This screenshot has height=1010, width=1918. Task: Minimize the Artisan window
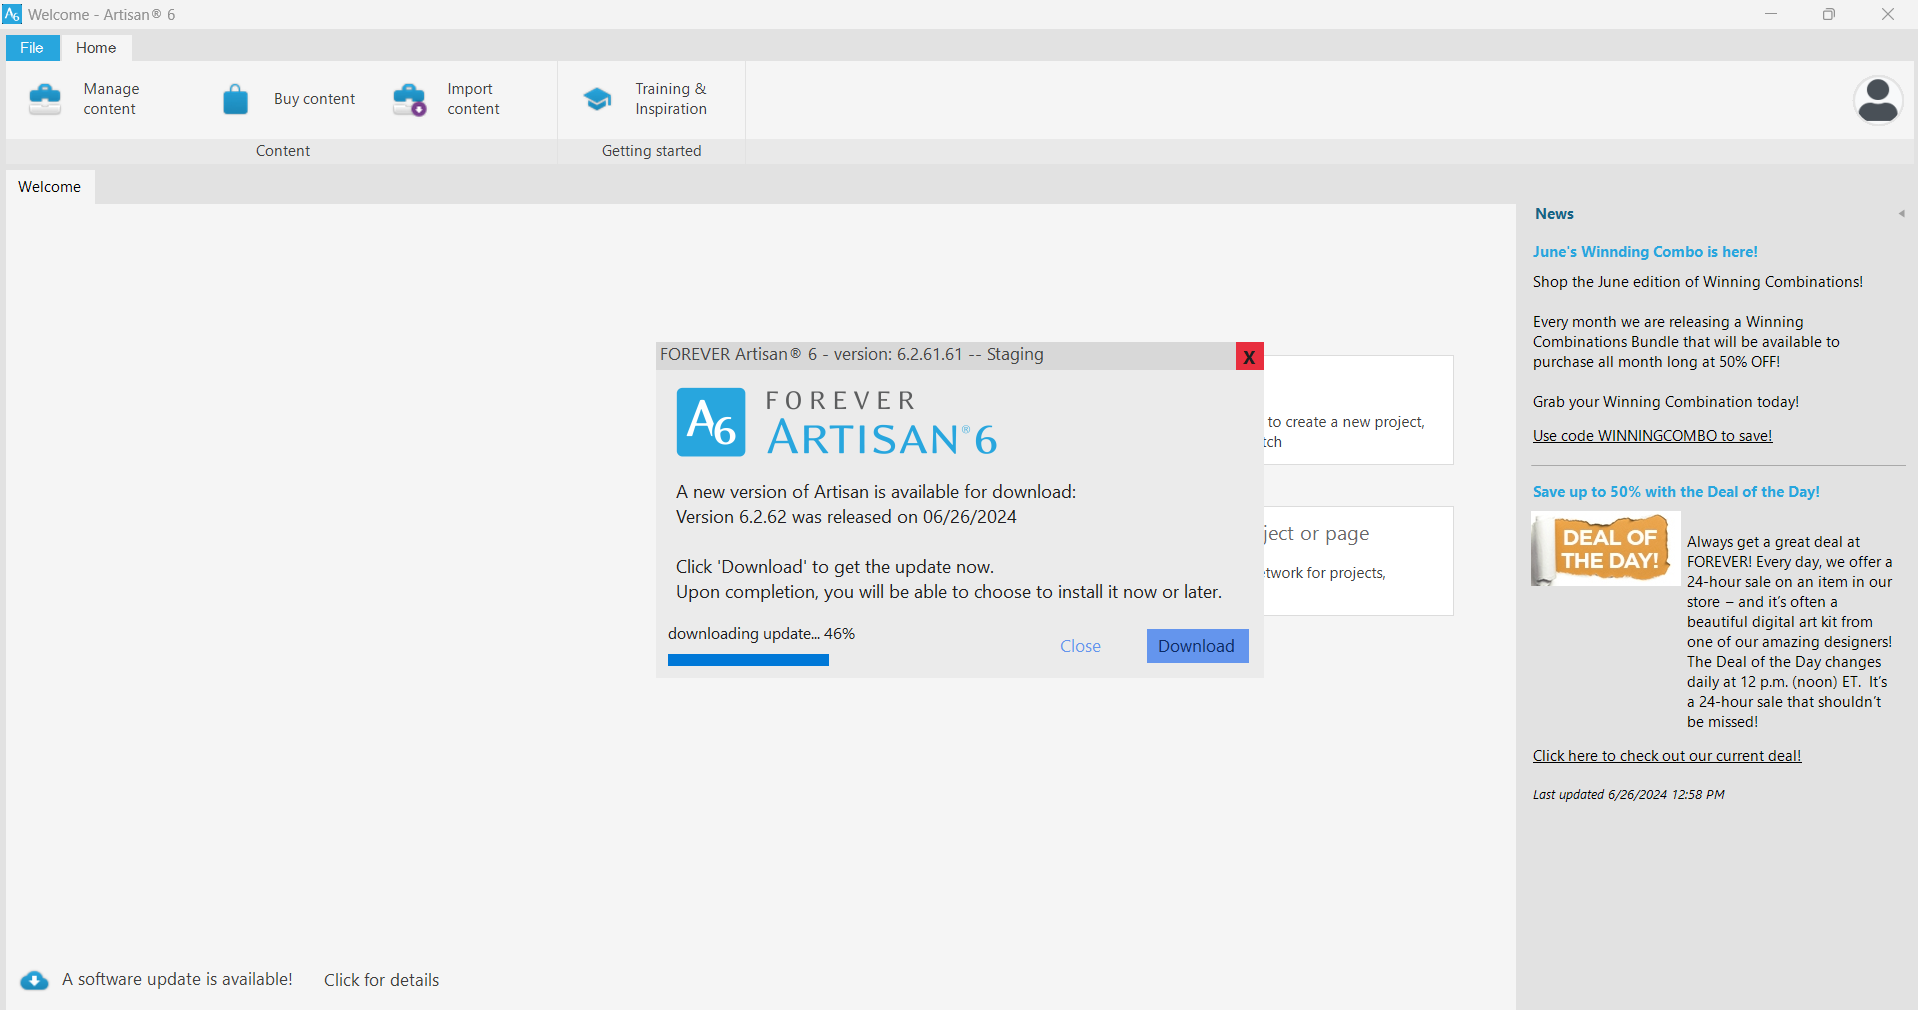(x=1770, y=14)
